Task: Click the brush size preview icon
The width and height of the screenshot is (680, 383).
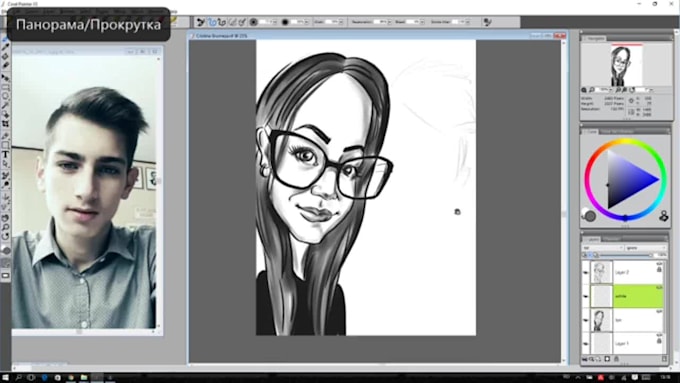Action: click(x=254, y=22)
